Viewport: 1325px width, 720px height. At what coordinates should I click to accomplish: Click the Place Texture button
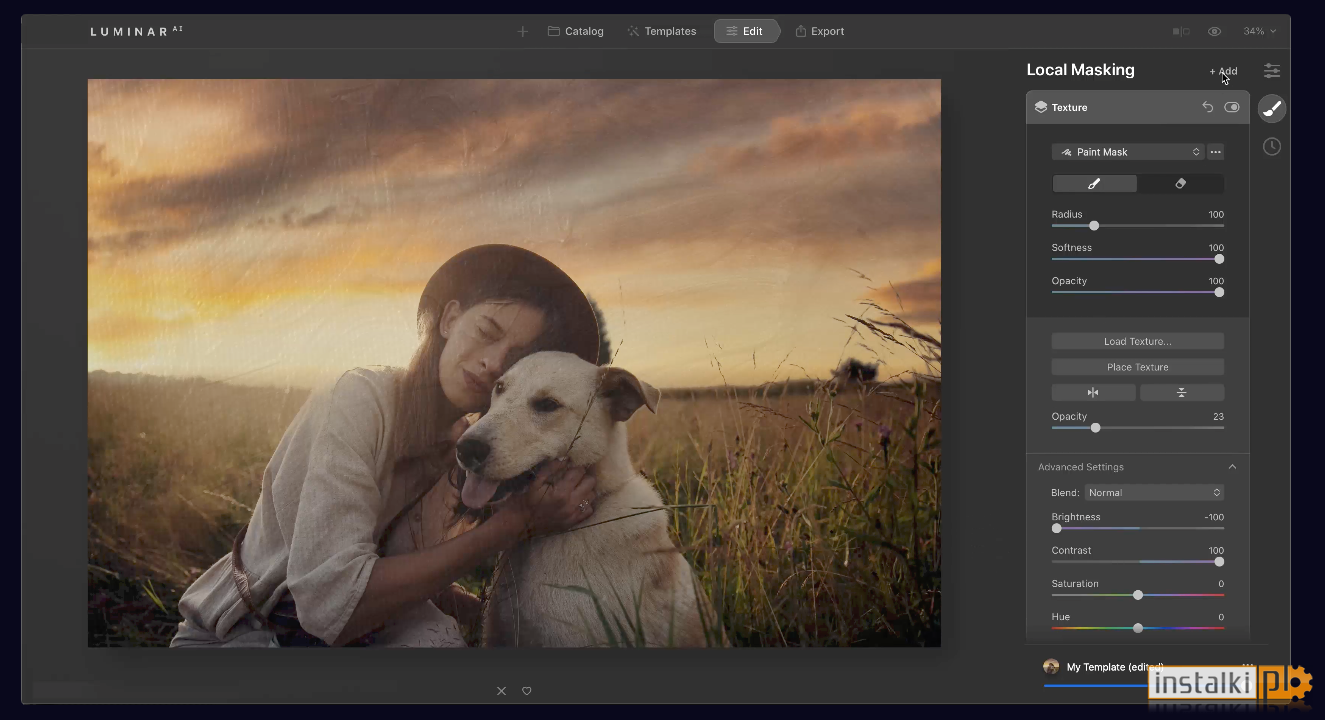[1138, 367]
